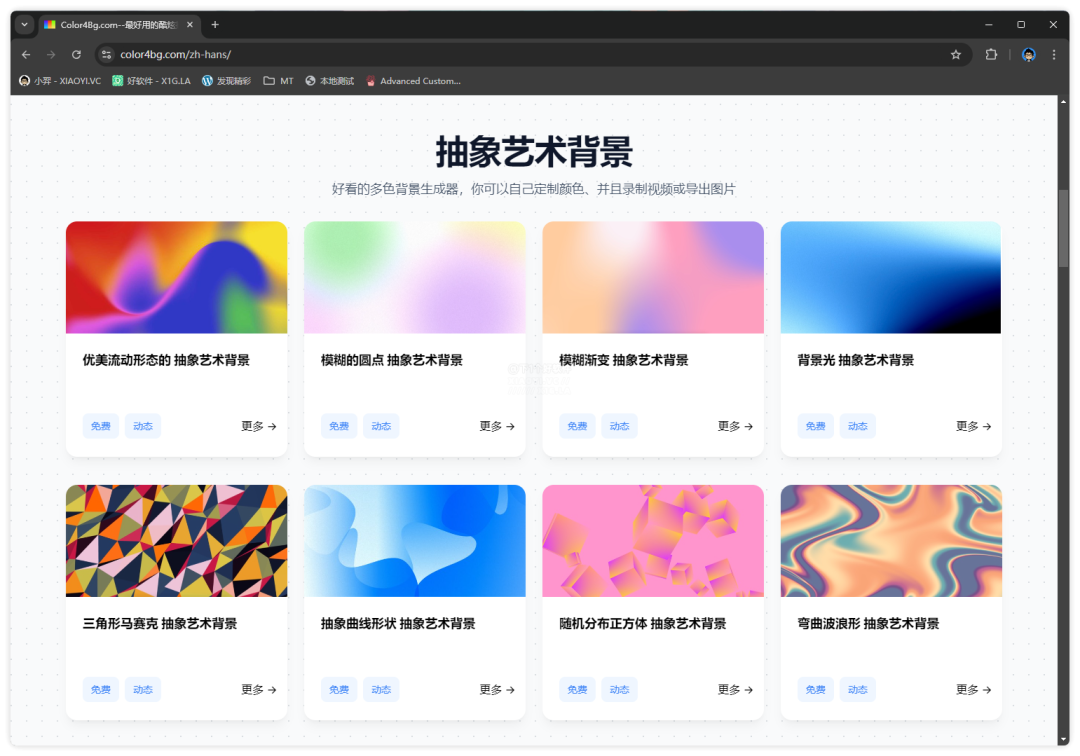
Task: Toggle the 动态 tag on 背景光 card
Action: 857,425
